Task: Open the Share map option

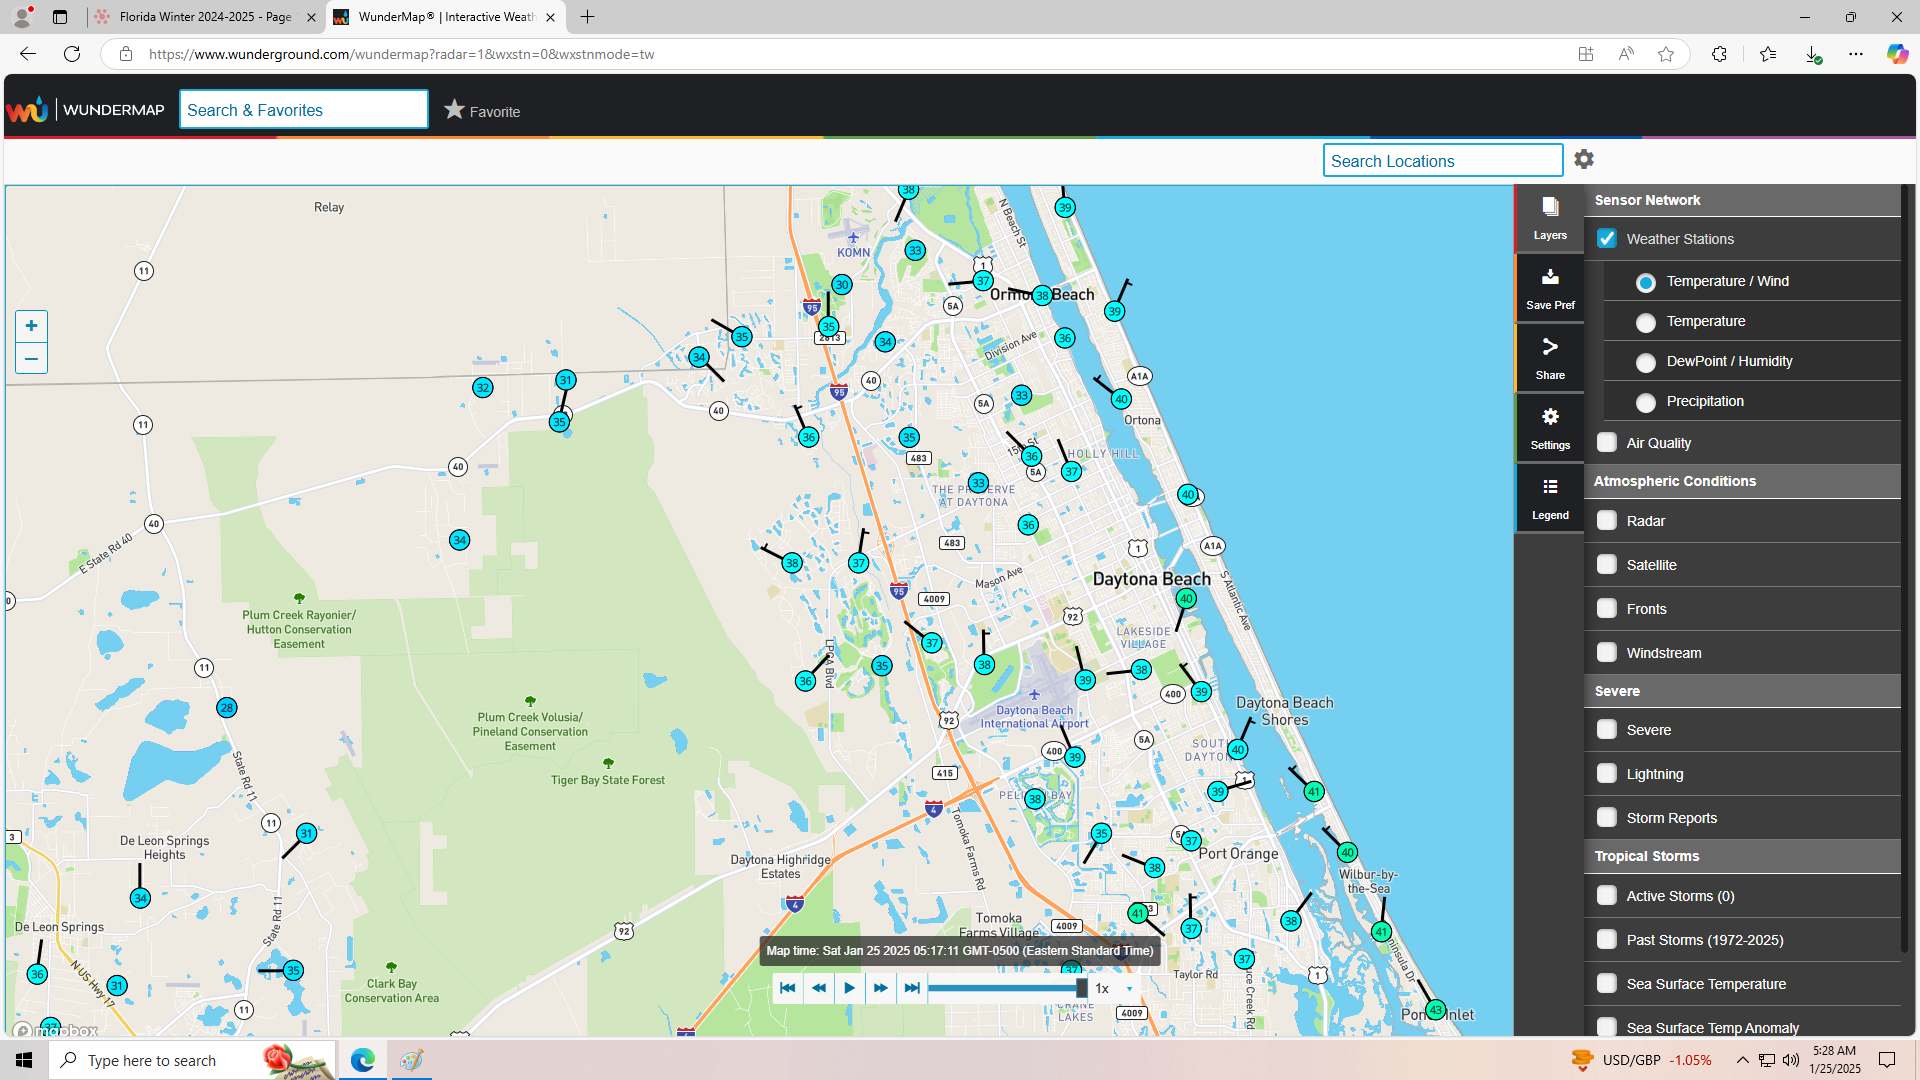Action: (x=1549, y=358)
